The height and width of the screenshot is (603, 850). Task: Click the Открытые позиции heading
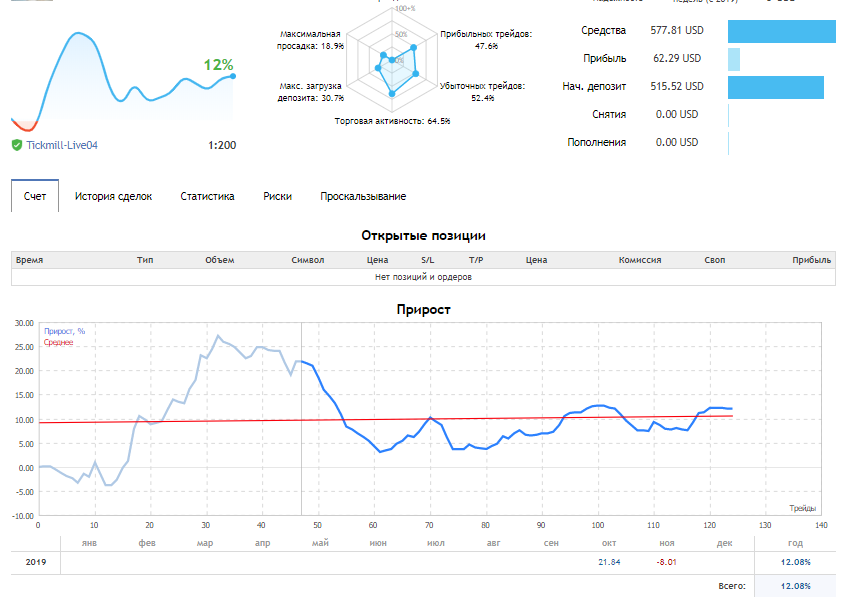[423, 235]
